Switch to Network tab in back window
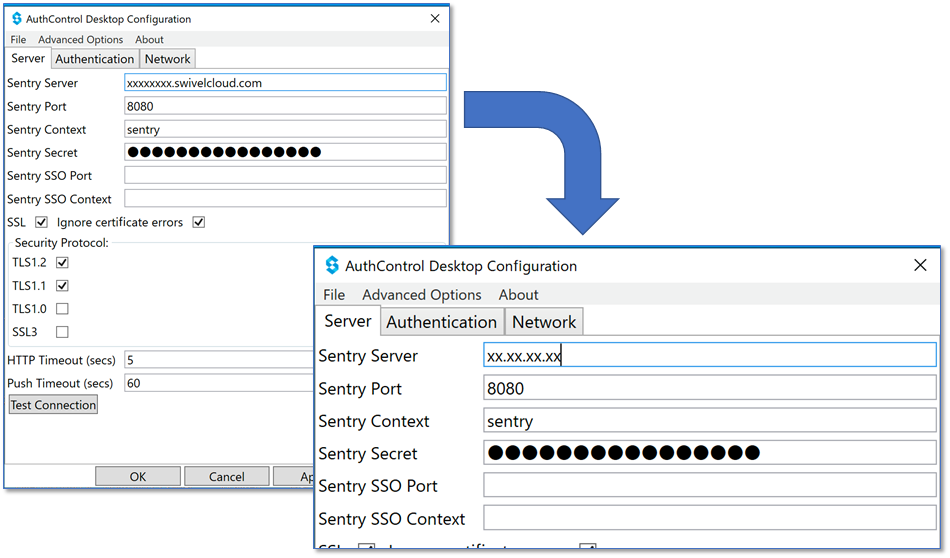The height and width of the screenshot is (558, 950). tap(167, 59)
